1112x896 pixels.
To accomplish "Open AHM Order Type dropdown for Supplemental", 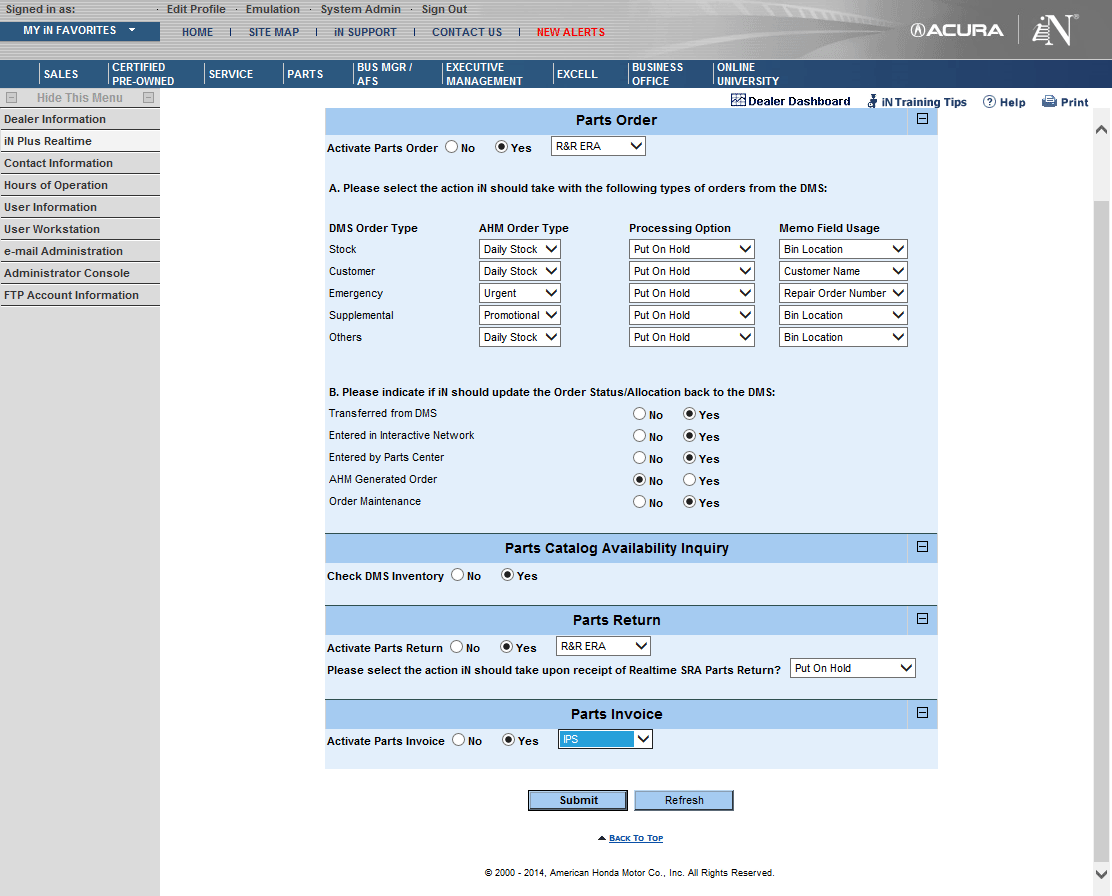I will point(520,315).
